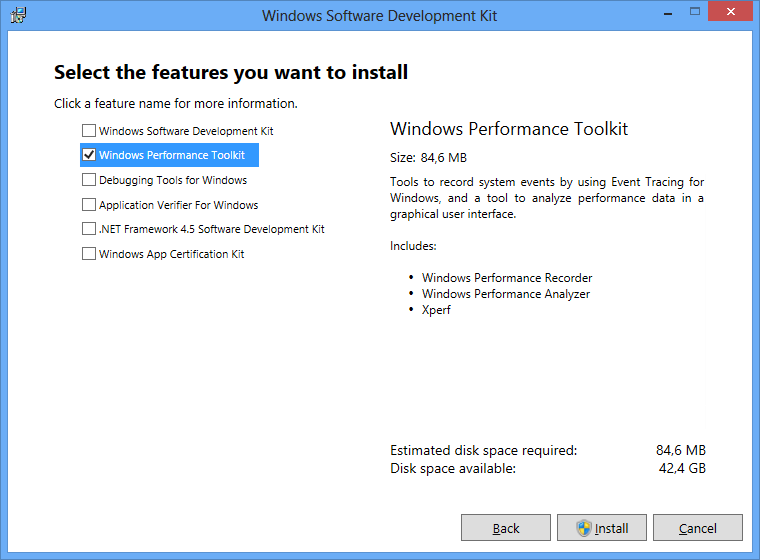Uncheck the Windows Performance Toolkit checkbox
This screenshot has width=760, height=560.
(x=89, y=155)
